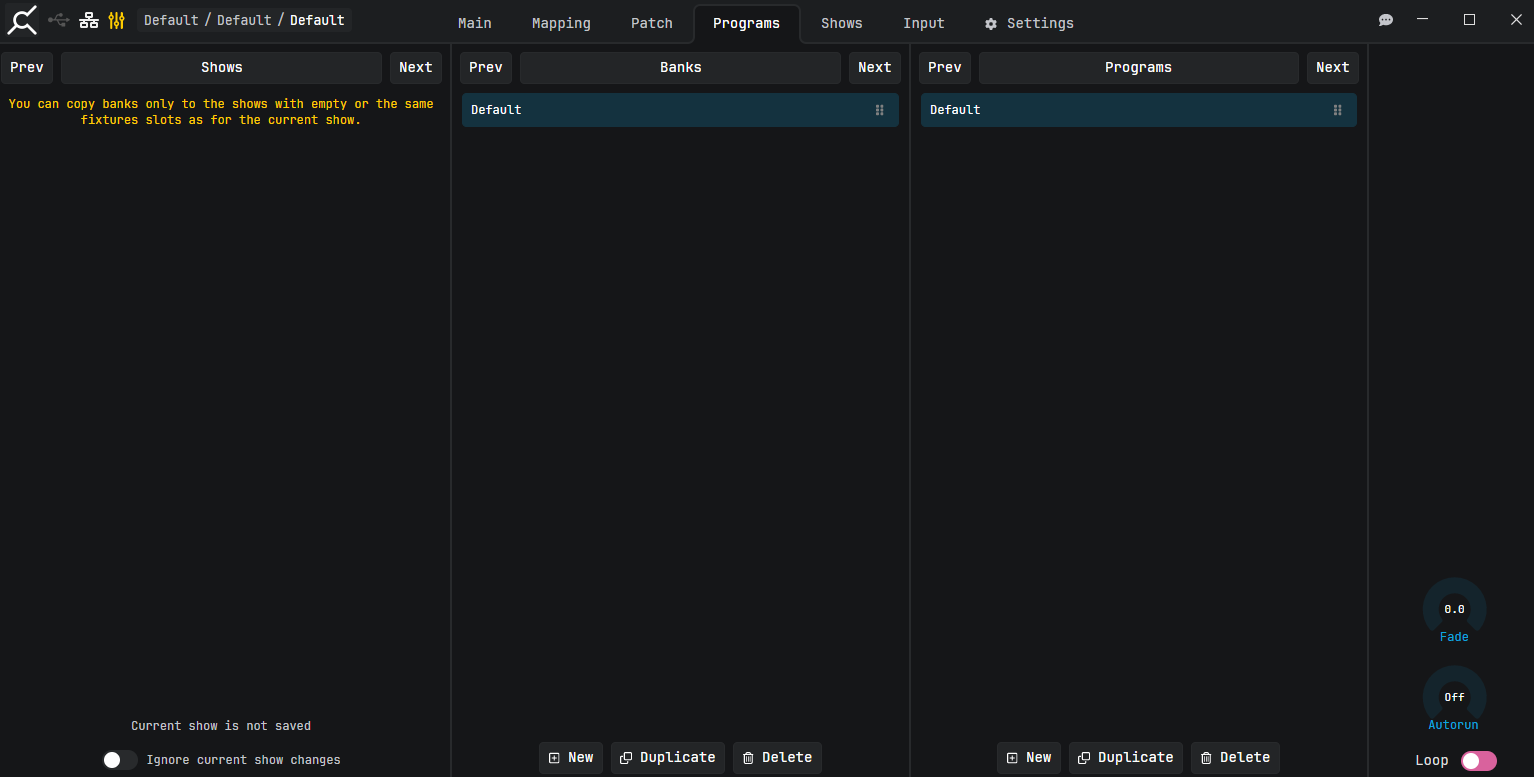Viewport: 1534px width, 777px height.
Task: Click the Fade knob showing 0.0
Action: pos(1455,609)
